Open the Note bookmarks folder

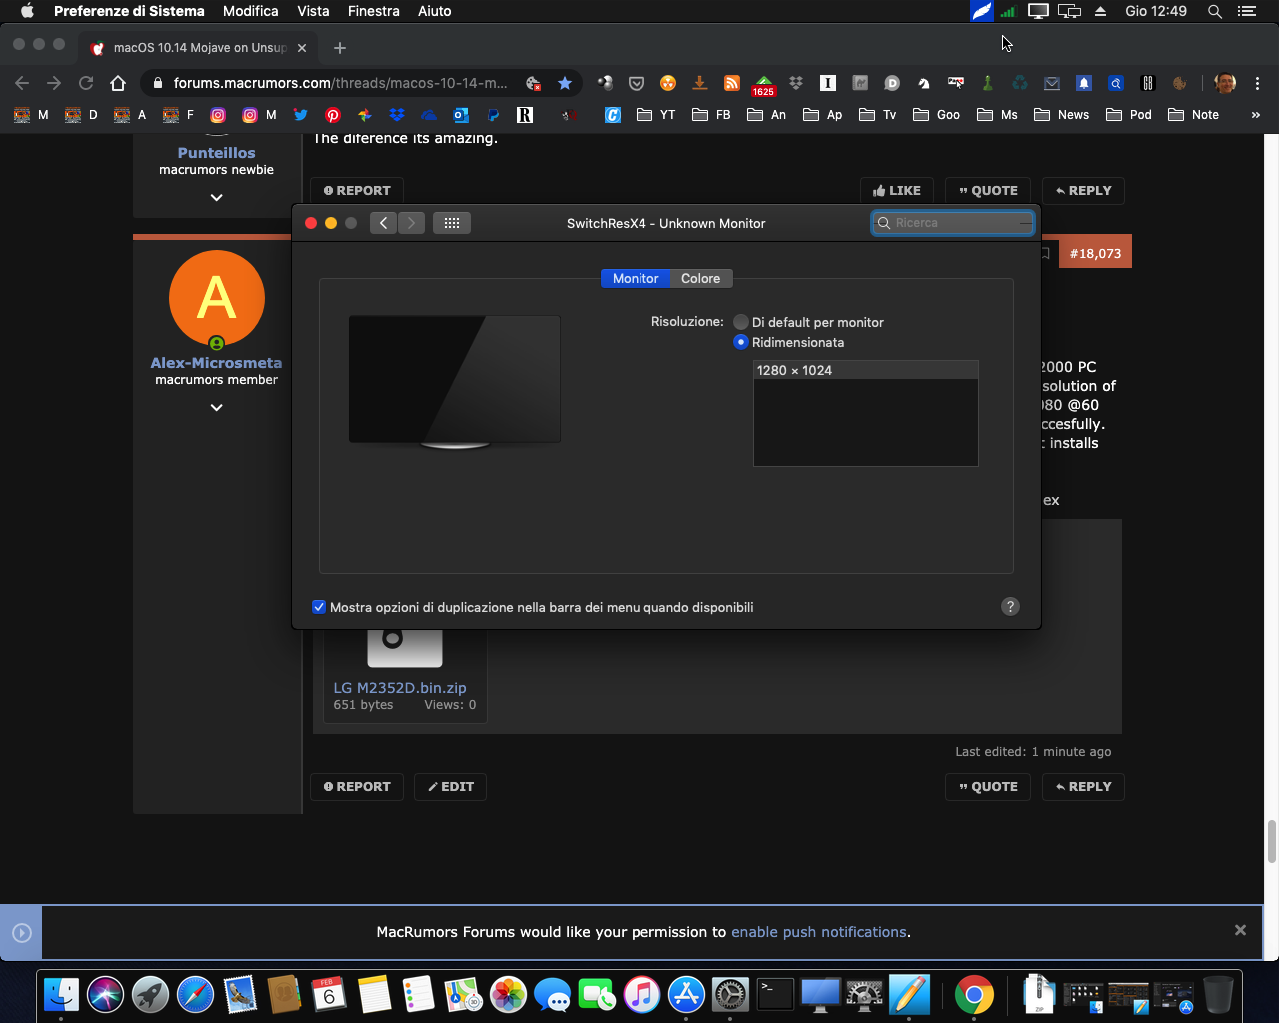(x=1193, y=115)
